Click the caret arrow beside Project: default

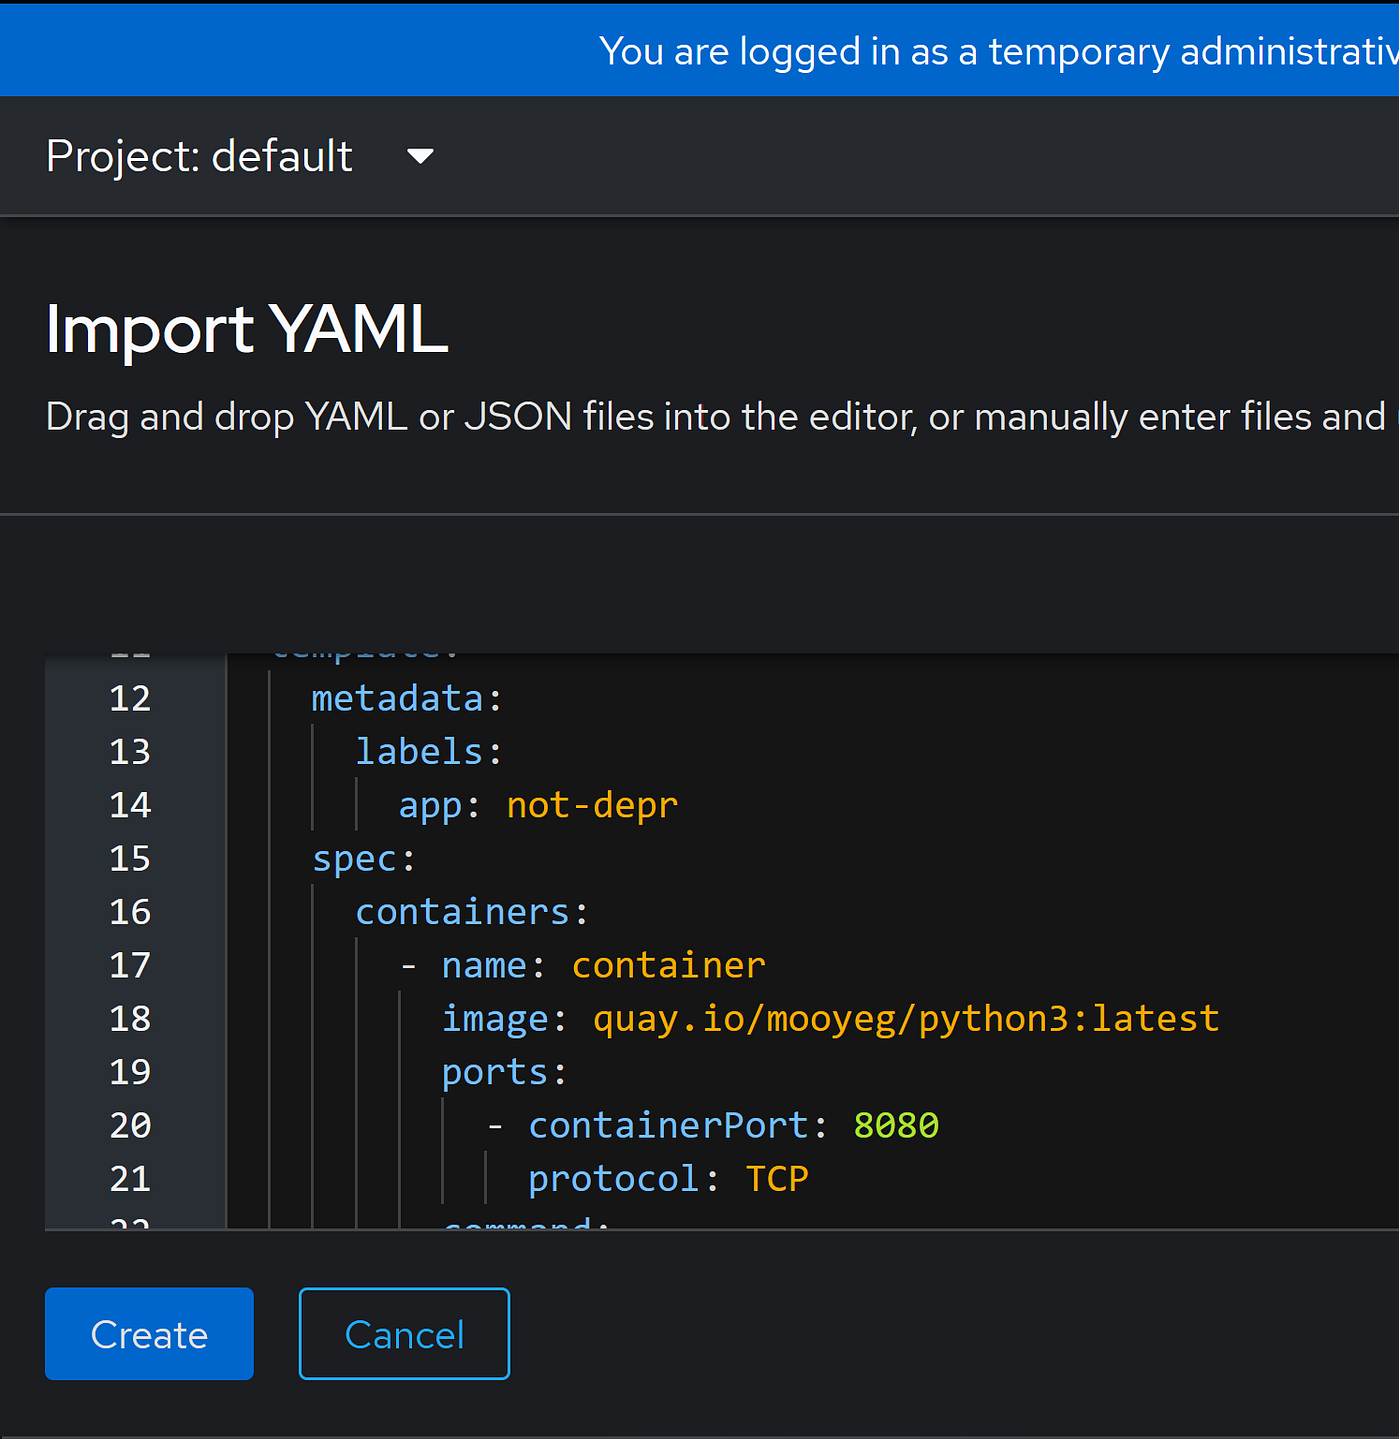click(x=420, y=156)
